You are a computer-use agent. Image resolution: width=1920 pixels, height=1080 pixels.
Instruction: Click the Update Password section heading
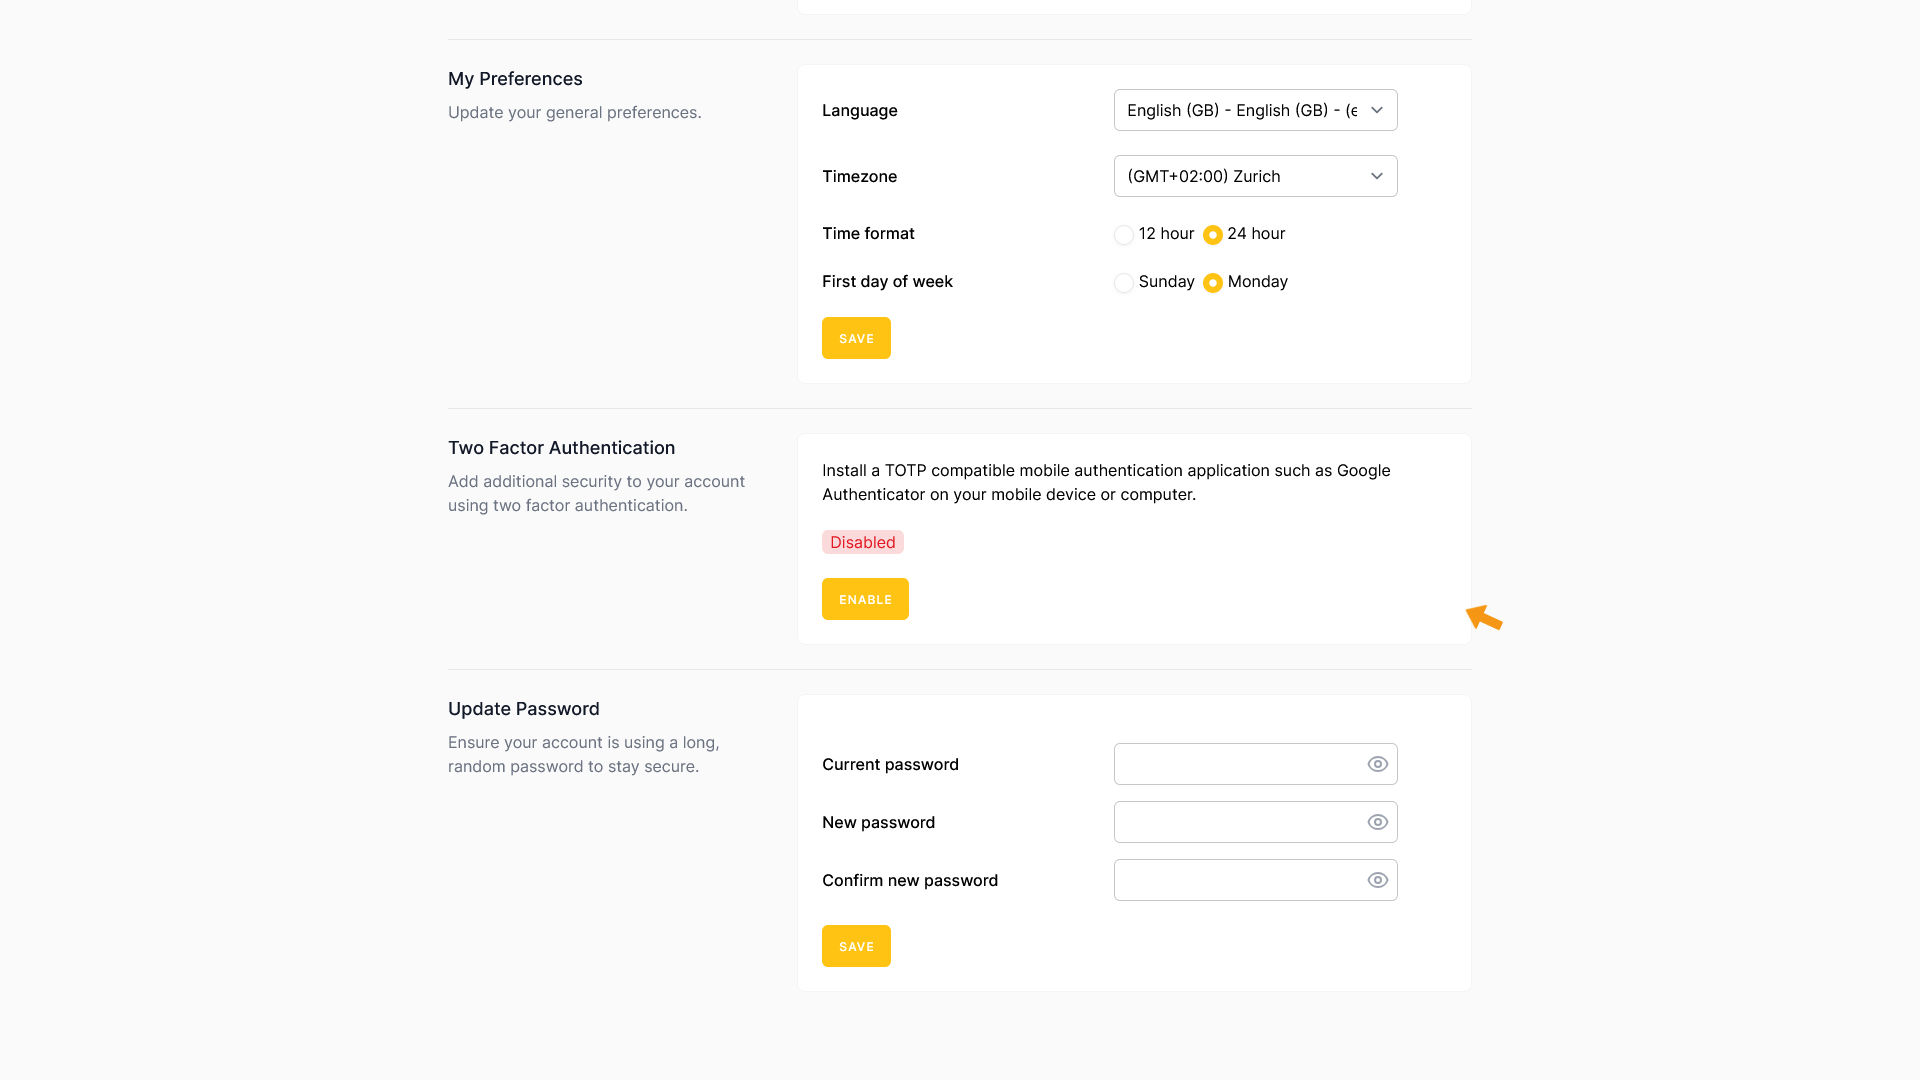pos(523,709)
